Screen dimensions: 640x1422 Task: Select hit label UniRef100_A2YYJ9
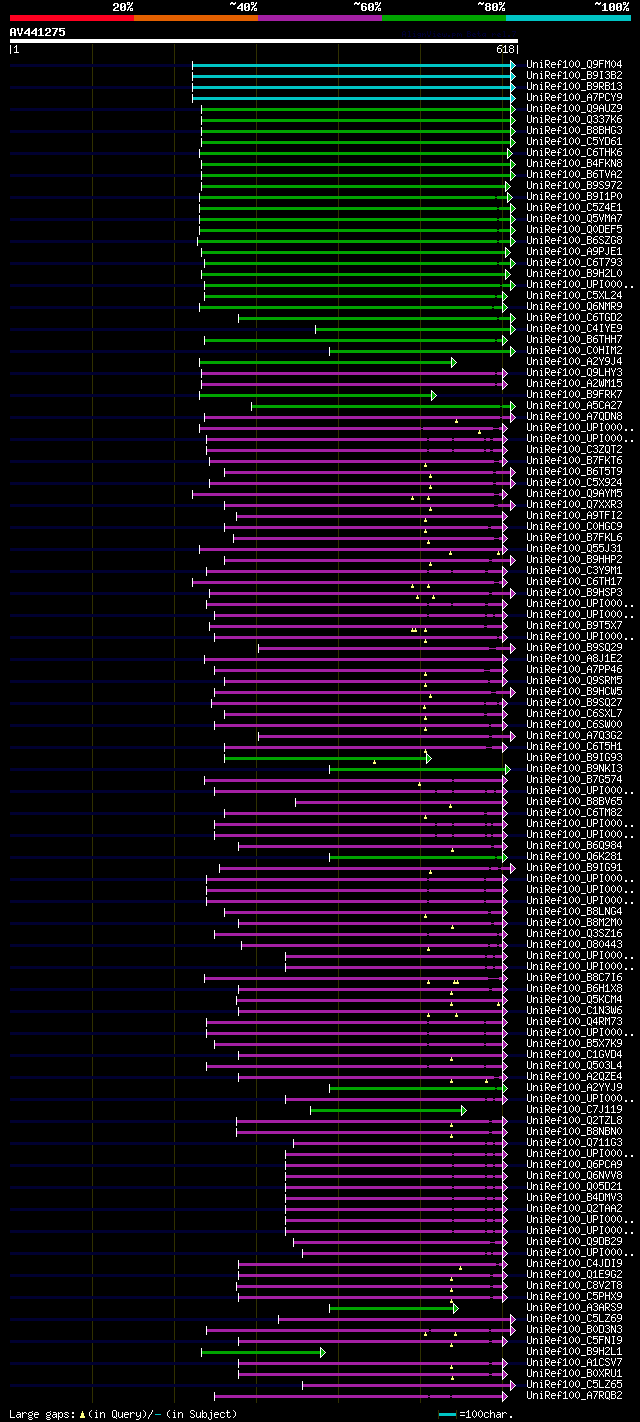(x=574, y=1087)
